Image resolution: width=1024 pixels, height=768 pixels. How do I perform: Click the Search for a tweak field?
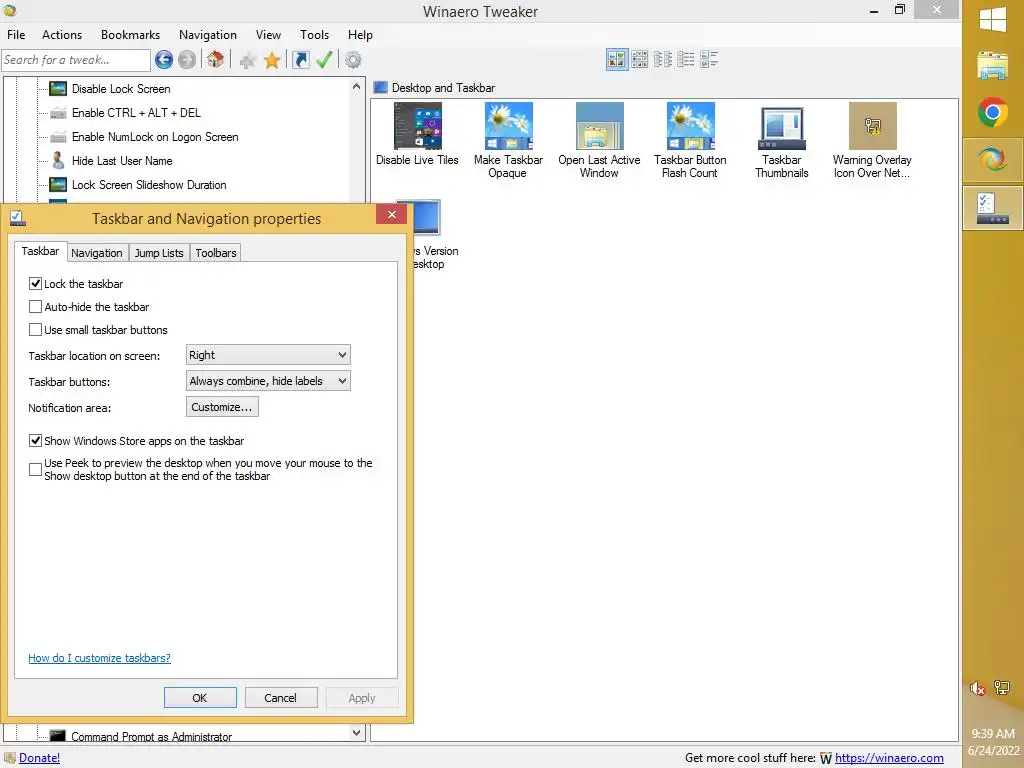coord(76,60)
